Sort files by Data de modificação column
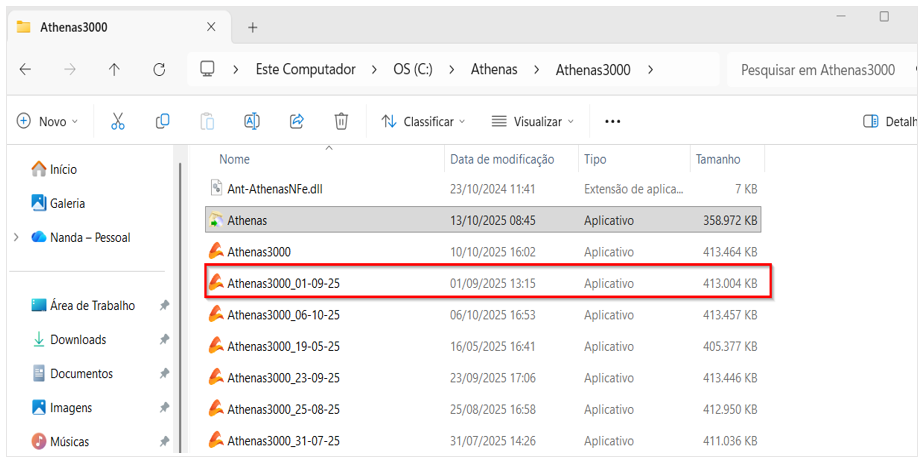923x461 pixels. click(x=502, y=159)
